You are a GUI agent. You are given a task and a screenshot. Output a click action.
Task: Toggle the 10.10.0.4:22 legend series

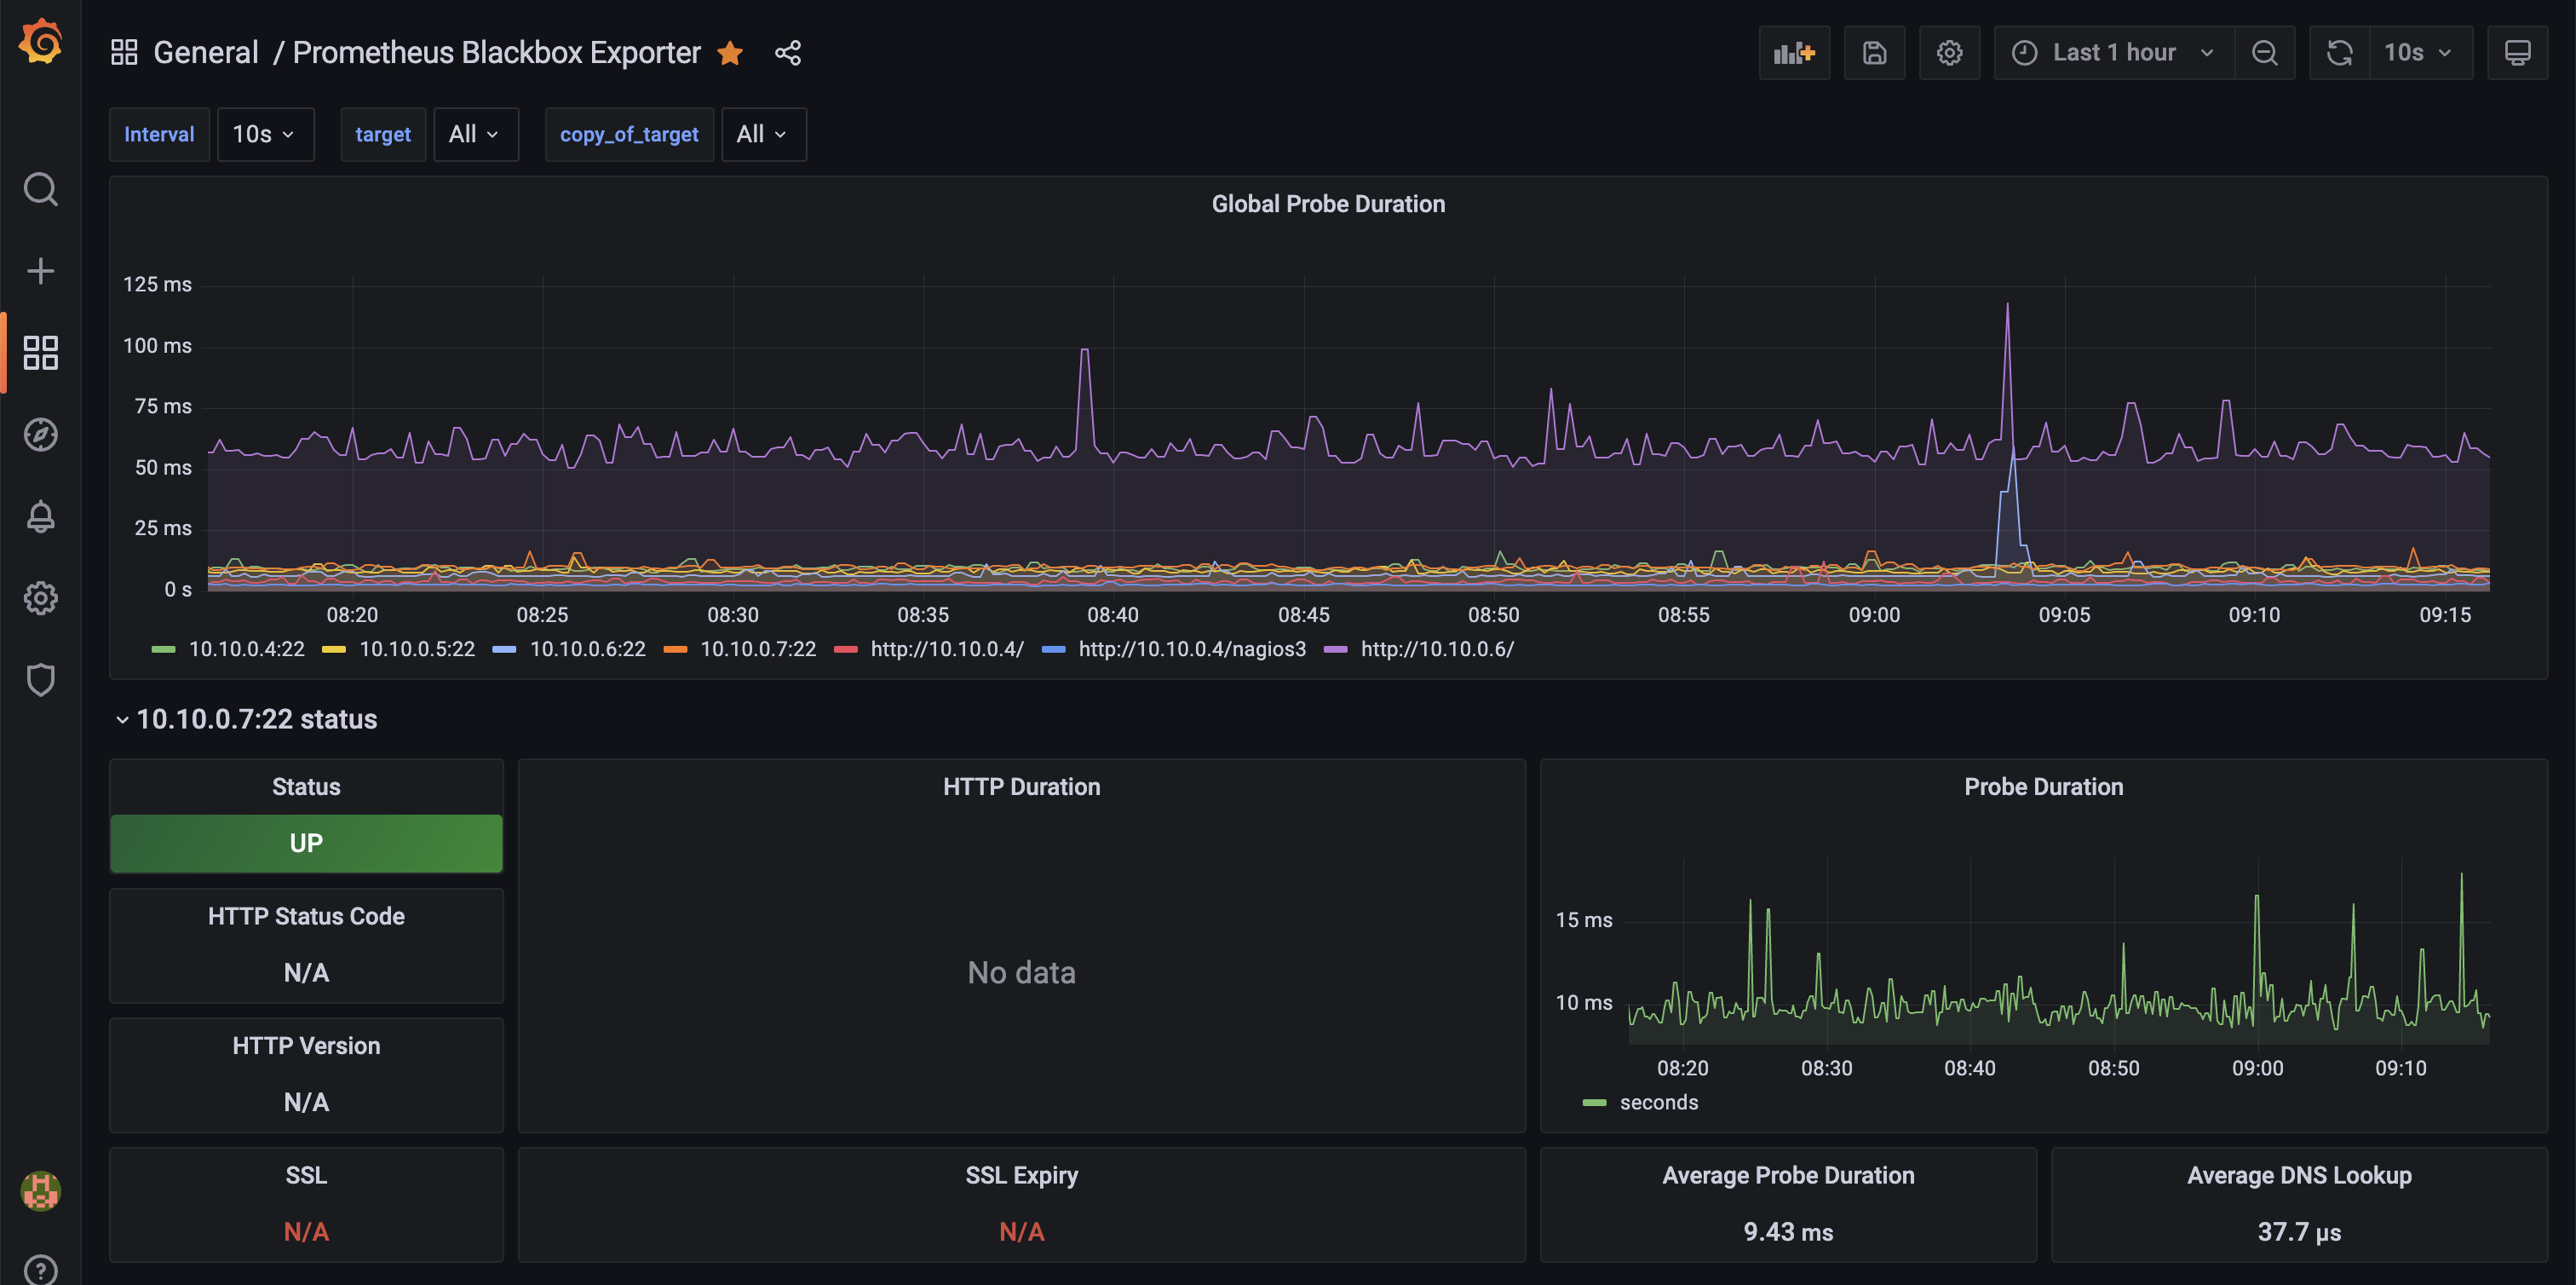coord(246,649)
